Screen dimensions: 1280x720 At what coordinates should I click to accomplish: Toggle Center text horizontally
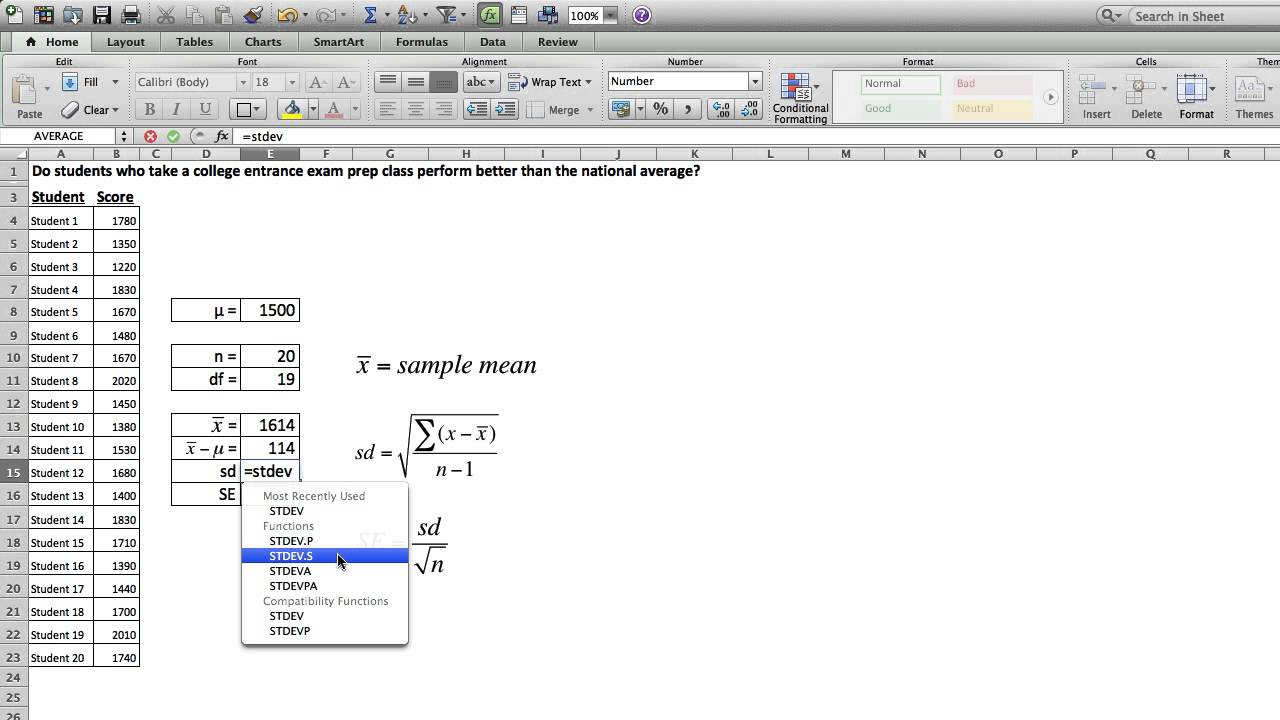pyautogui.click(x=415, y=109)
